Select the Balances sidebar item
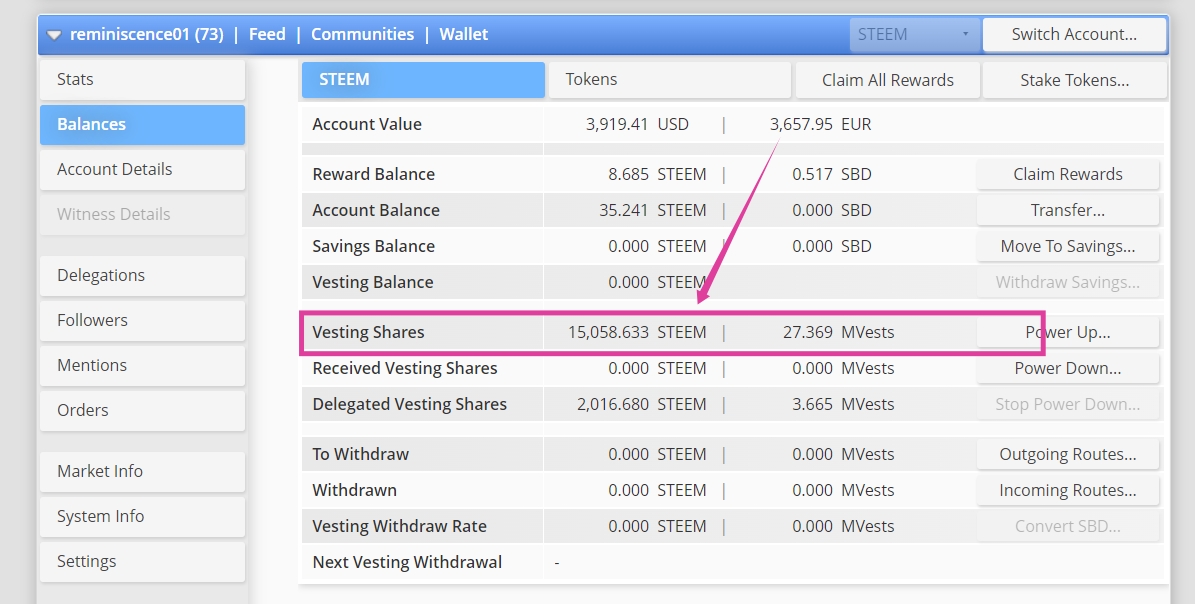This screenshot has height=604, width=1195. [143, 124]
